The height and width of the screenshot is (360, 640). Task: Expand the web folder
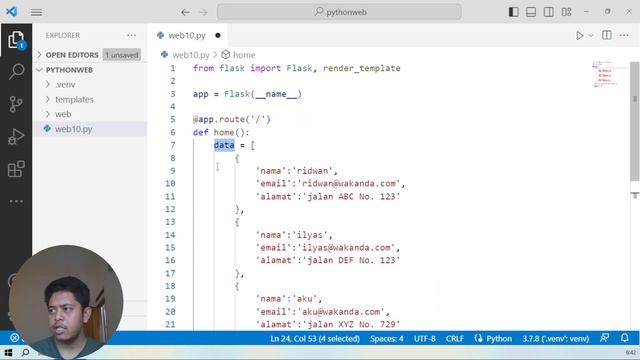[x=63, y=114]
